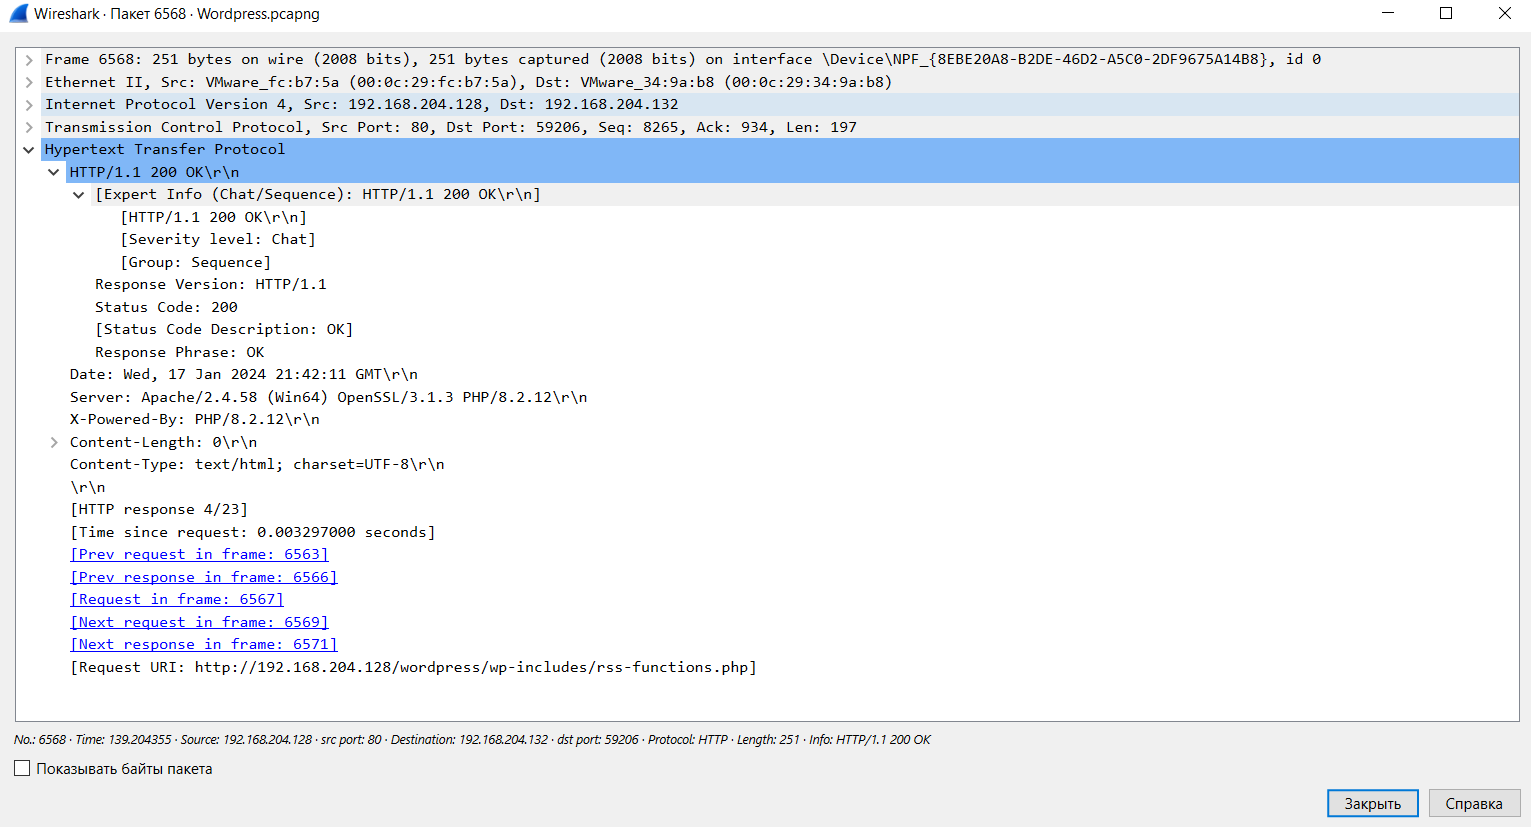Select the '[HTTP/1.1 200 OK\r\n]' bracketed row
Screen dimensions: 1531x827
[213, 217]
